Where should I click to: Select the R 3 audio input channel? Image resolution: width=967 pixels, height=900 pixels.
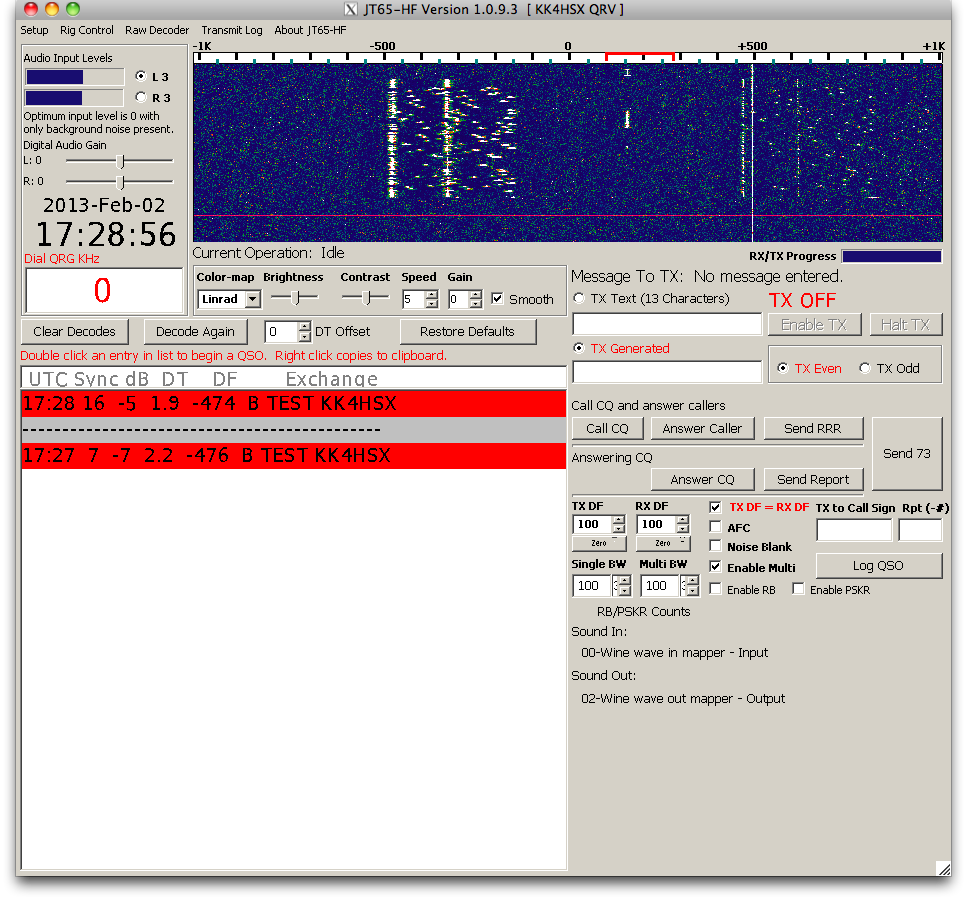pyautogui.click(x=141, y=97)
